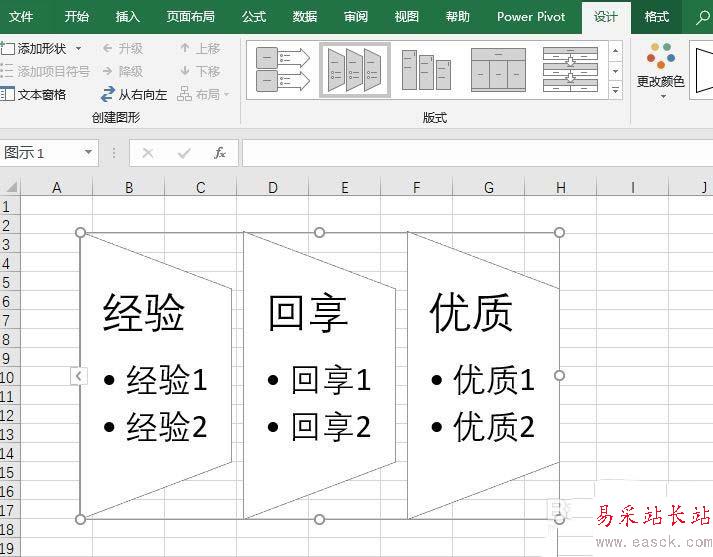Click the right-middle SmartArt resize handle

click(559, 376)
